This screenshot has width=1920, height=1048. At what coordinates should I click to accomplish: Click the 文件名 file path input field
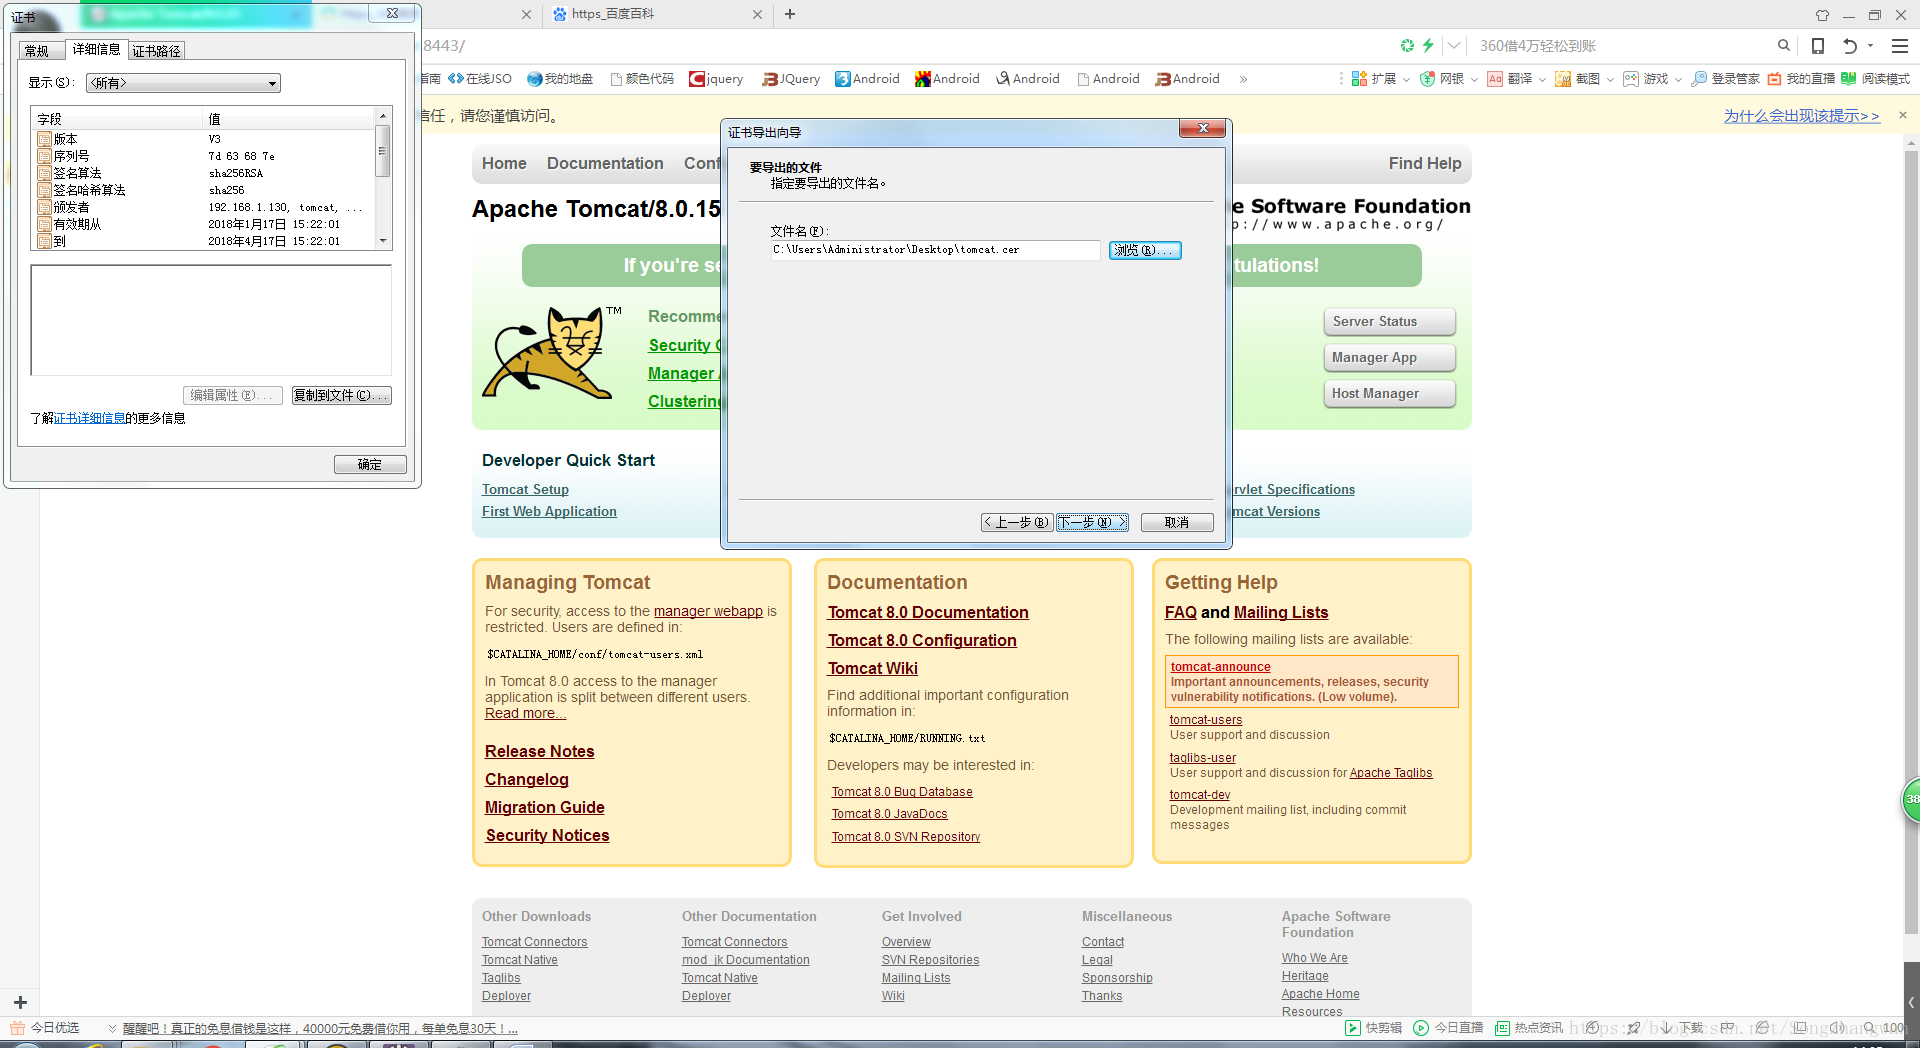coord(935,250)
